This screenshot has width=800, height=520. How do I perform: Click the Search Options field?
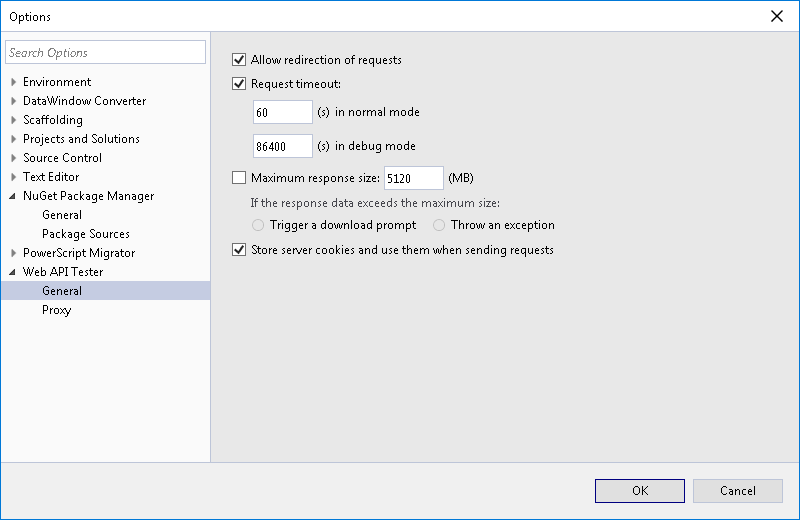click(105, 52)
